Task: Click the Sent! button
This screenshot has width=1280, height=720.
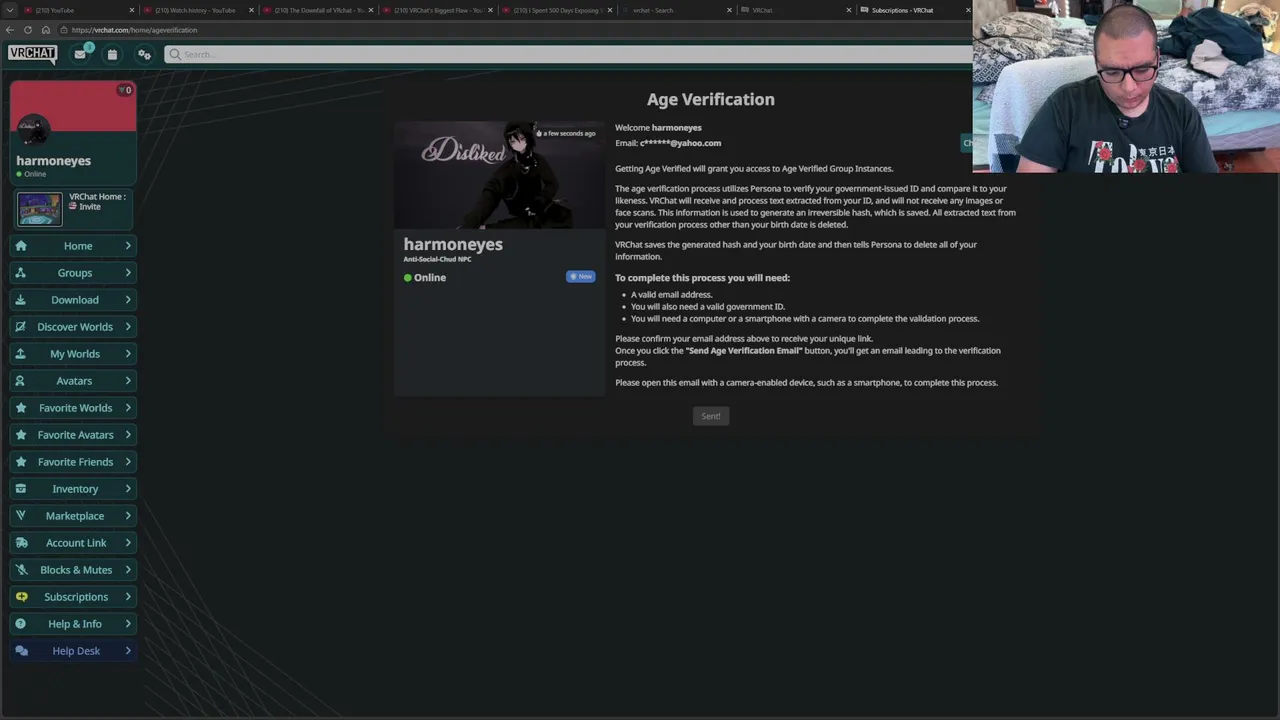Action: [x=711, y=416]
